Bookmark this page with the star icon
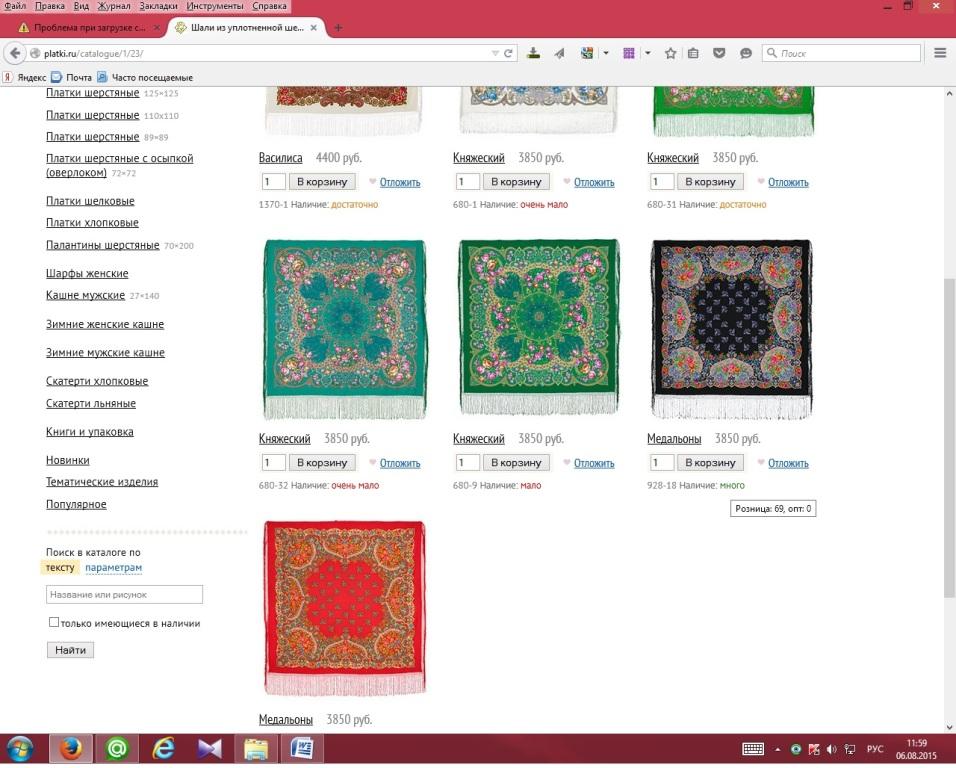Image resolution: width=956 pixels, height=768 pixels. 671,53
